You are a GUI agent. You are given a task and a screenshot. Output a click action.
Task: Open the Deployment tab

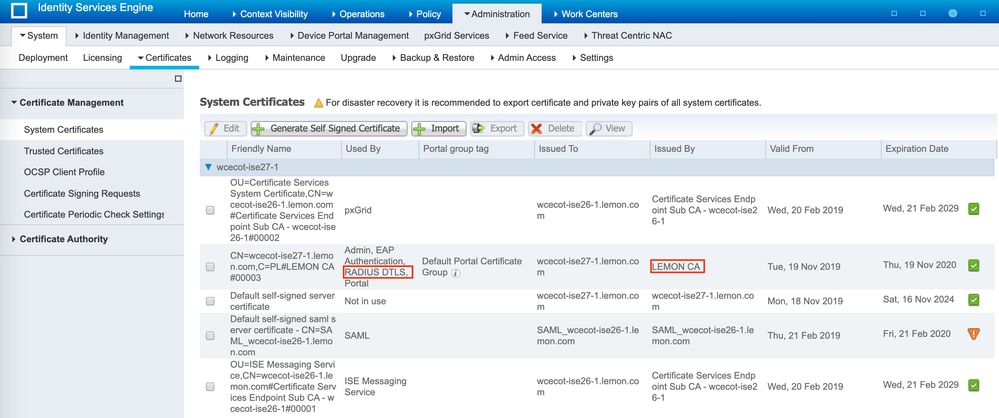click(x=43, y=58)
